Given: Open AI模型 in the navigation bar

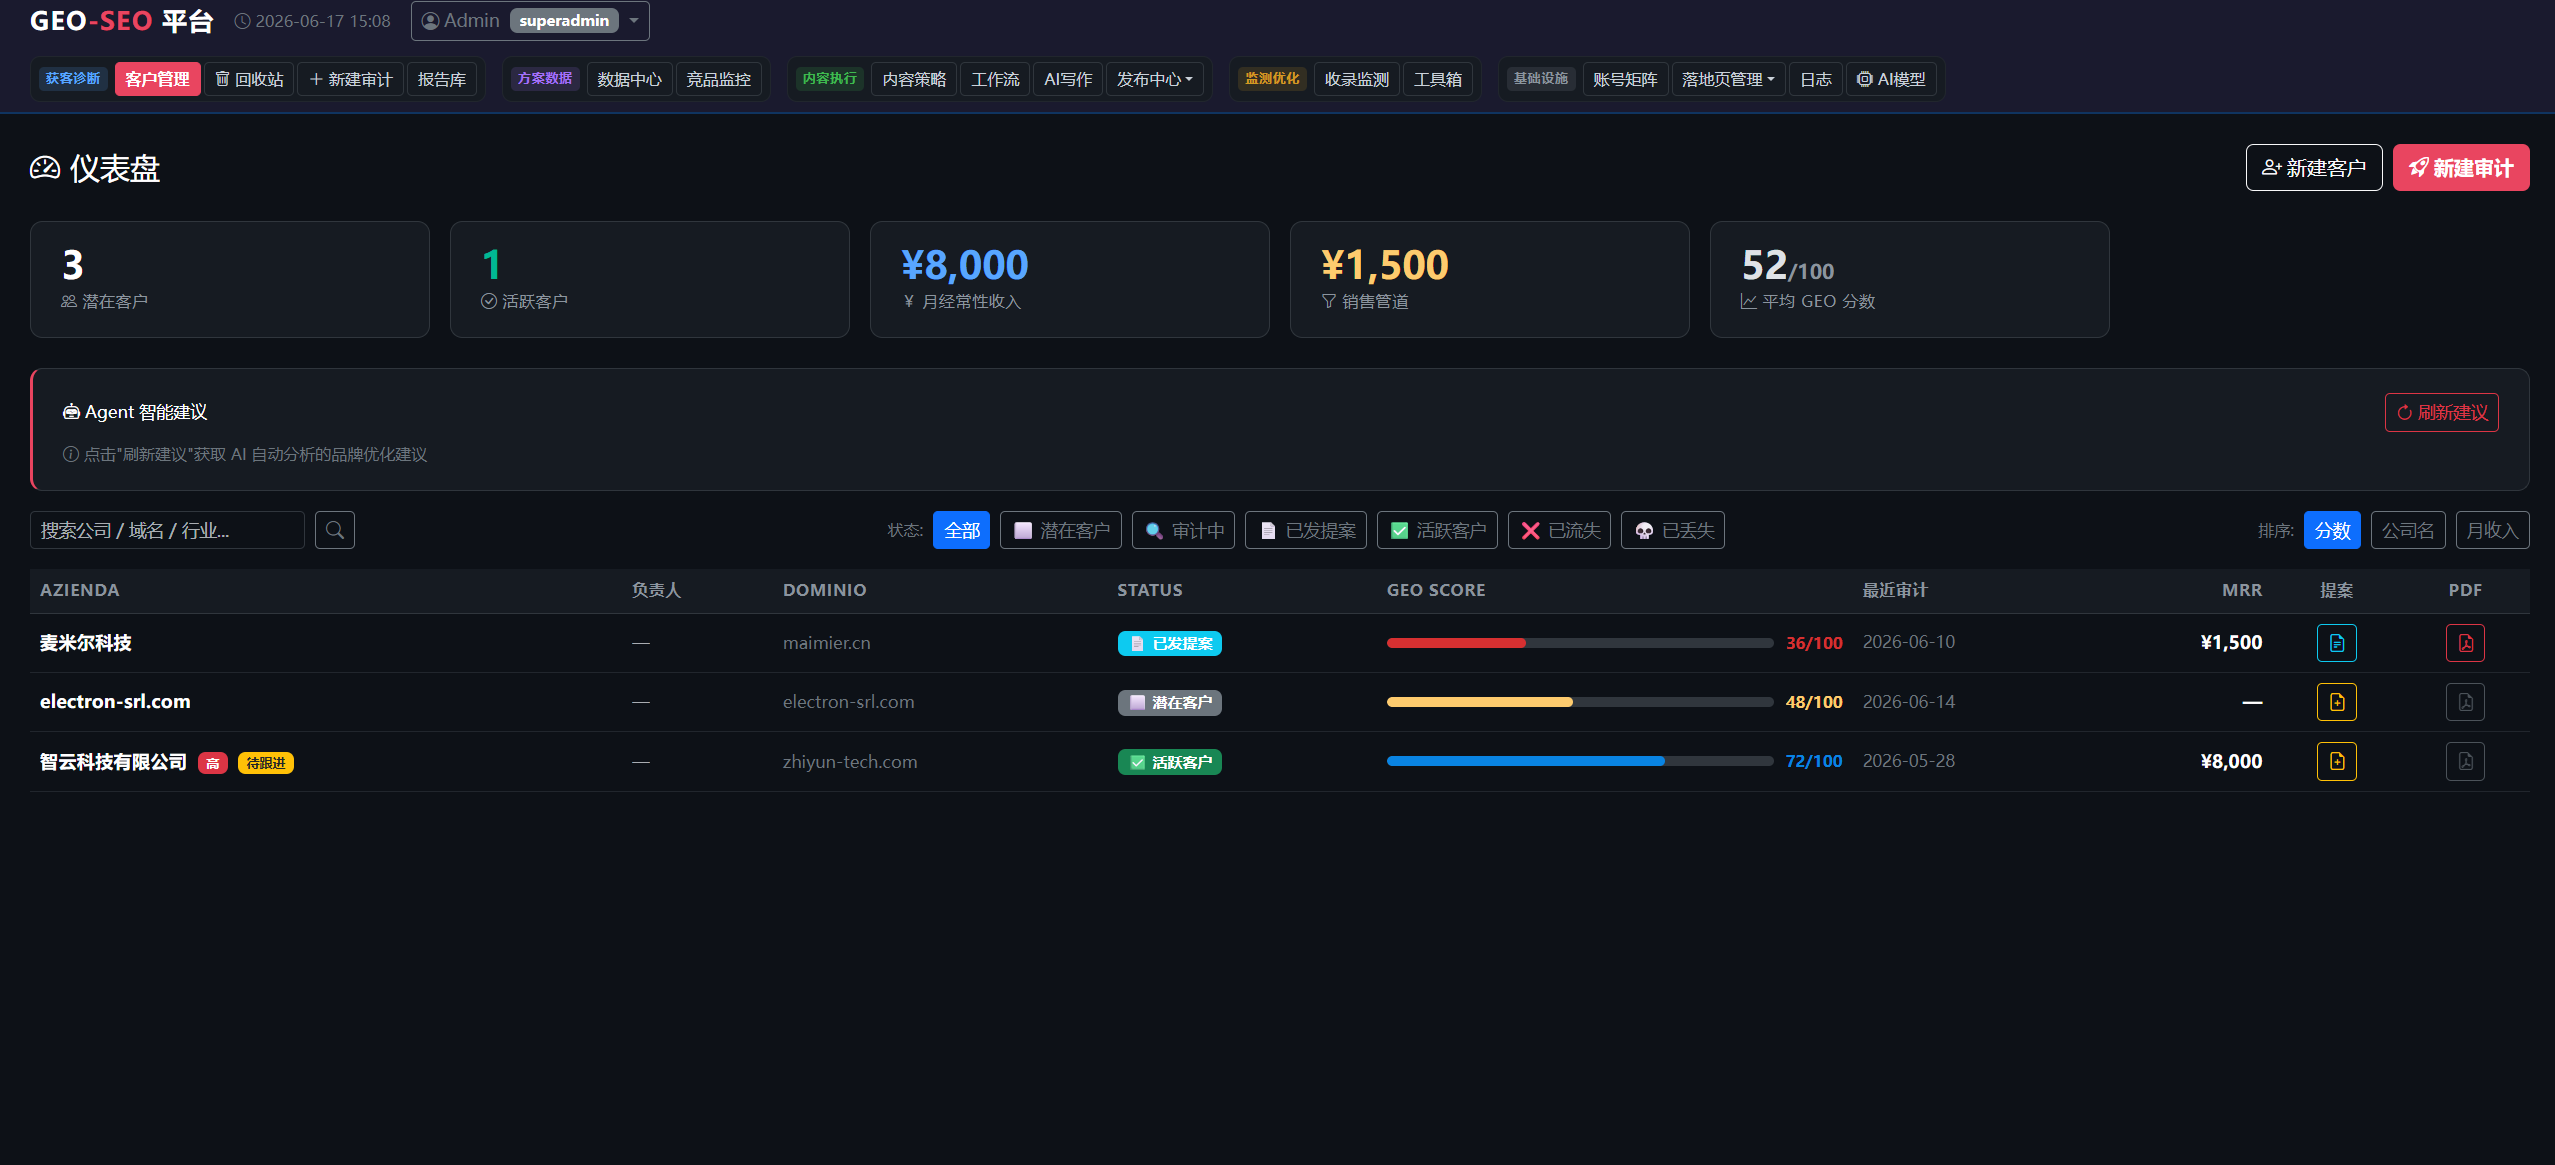Looking at the screenshot, I should coord(1890,79).
